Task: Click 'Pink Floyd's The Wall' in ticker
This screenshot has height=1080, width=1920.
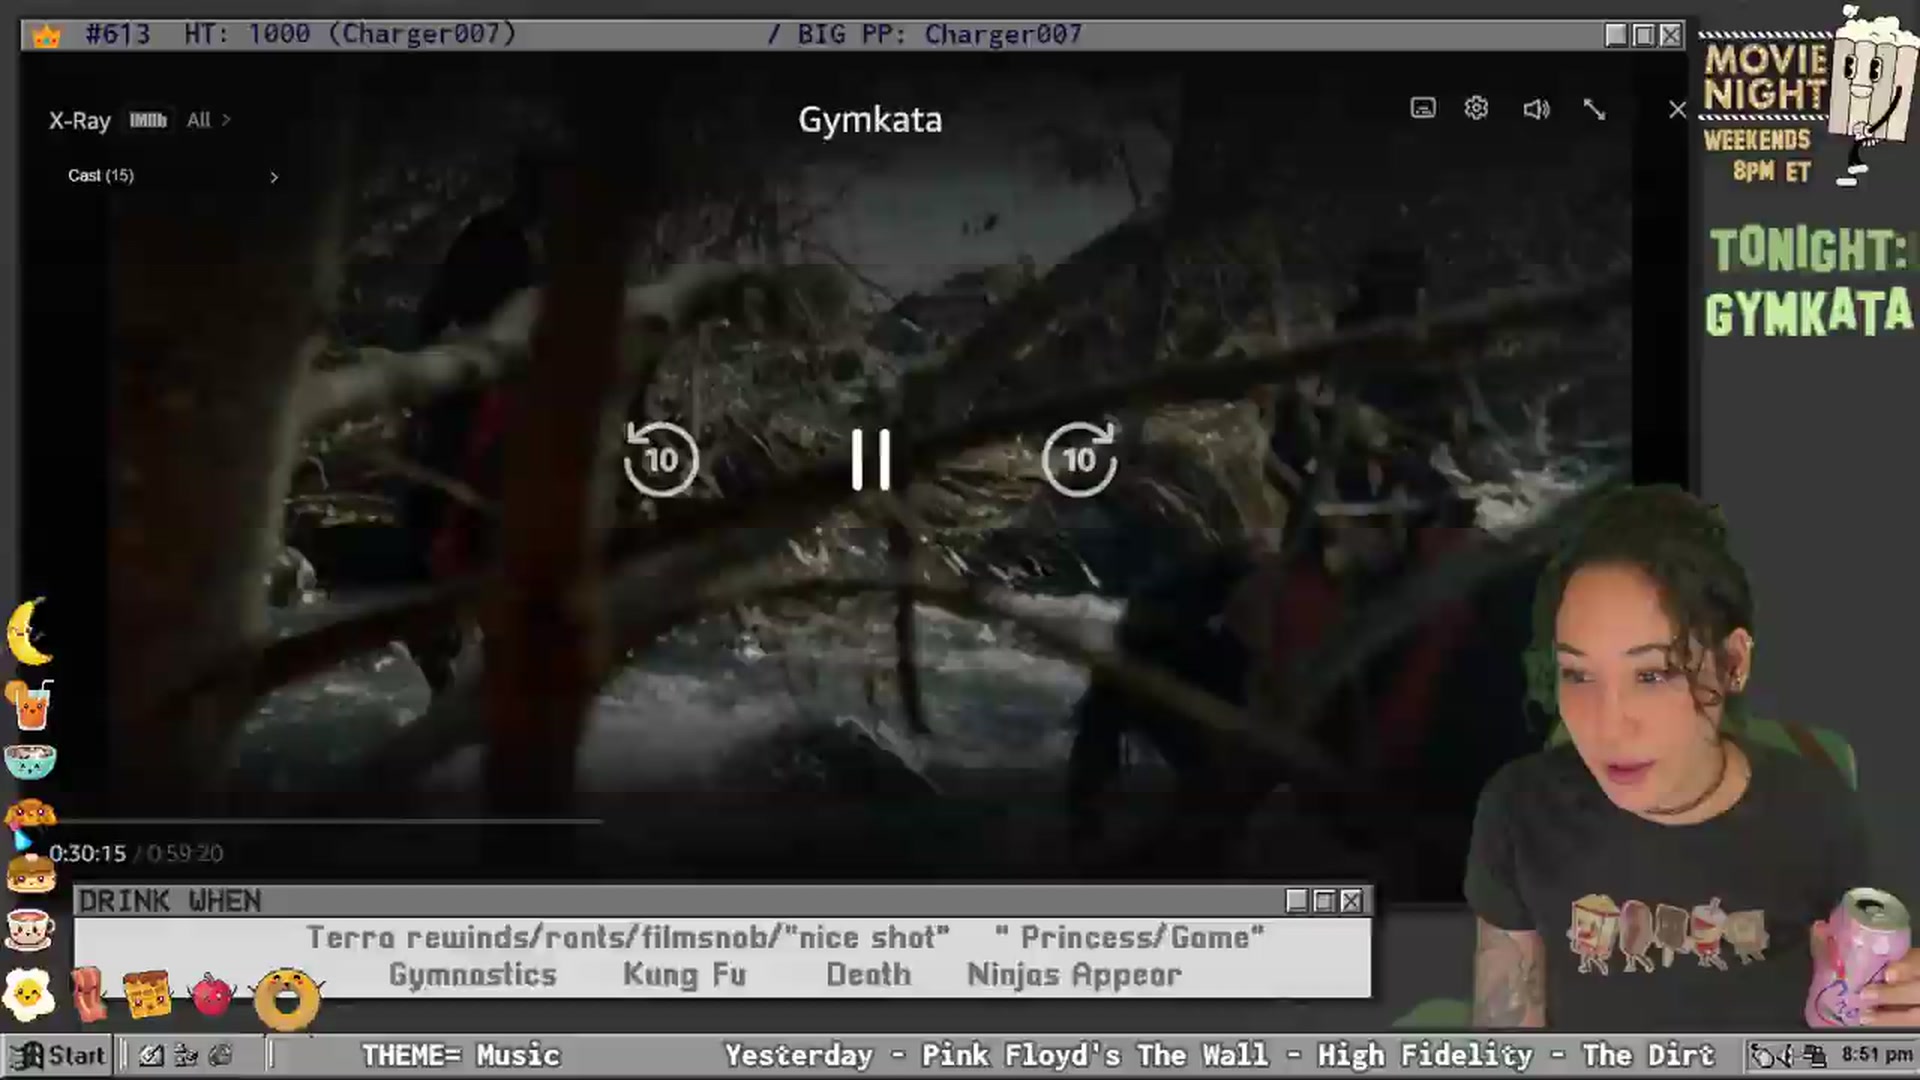Action: (1096, 1055)
